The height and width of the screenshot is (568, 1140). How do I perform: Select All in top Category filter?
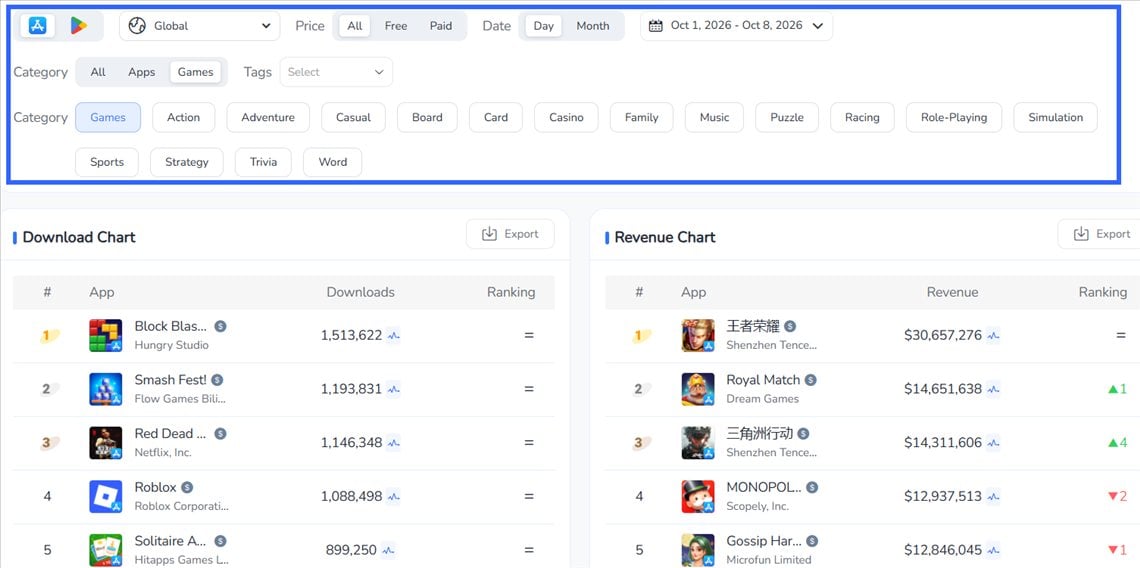point(98,72)
